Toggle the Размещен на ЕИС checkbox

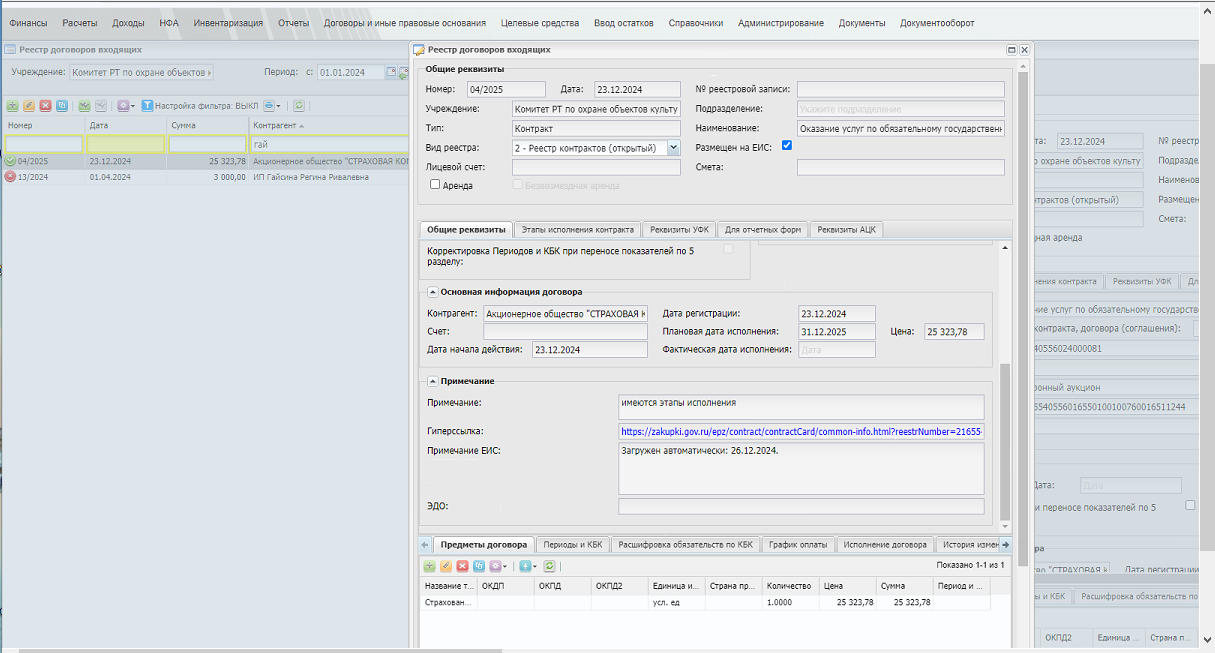point(787,146)
